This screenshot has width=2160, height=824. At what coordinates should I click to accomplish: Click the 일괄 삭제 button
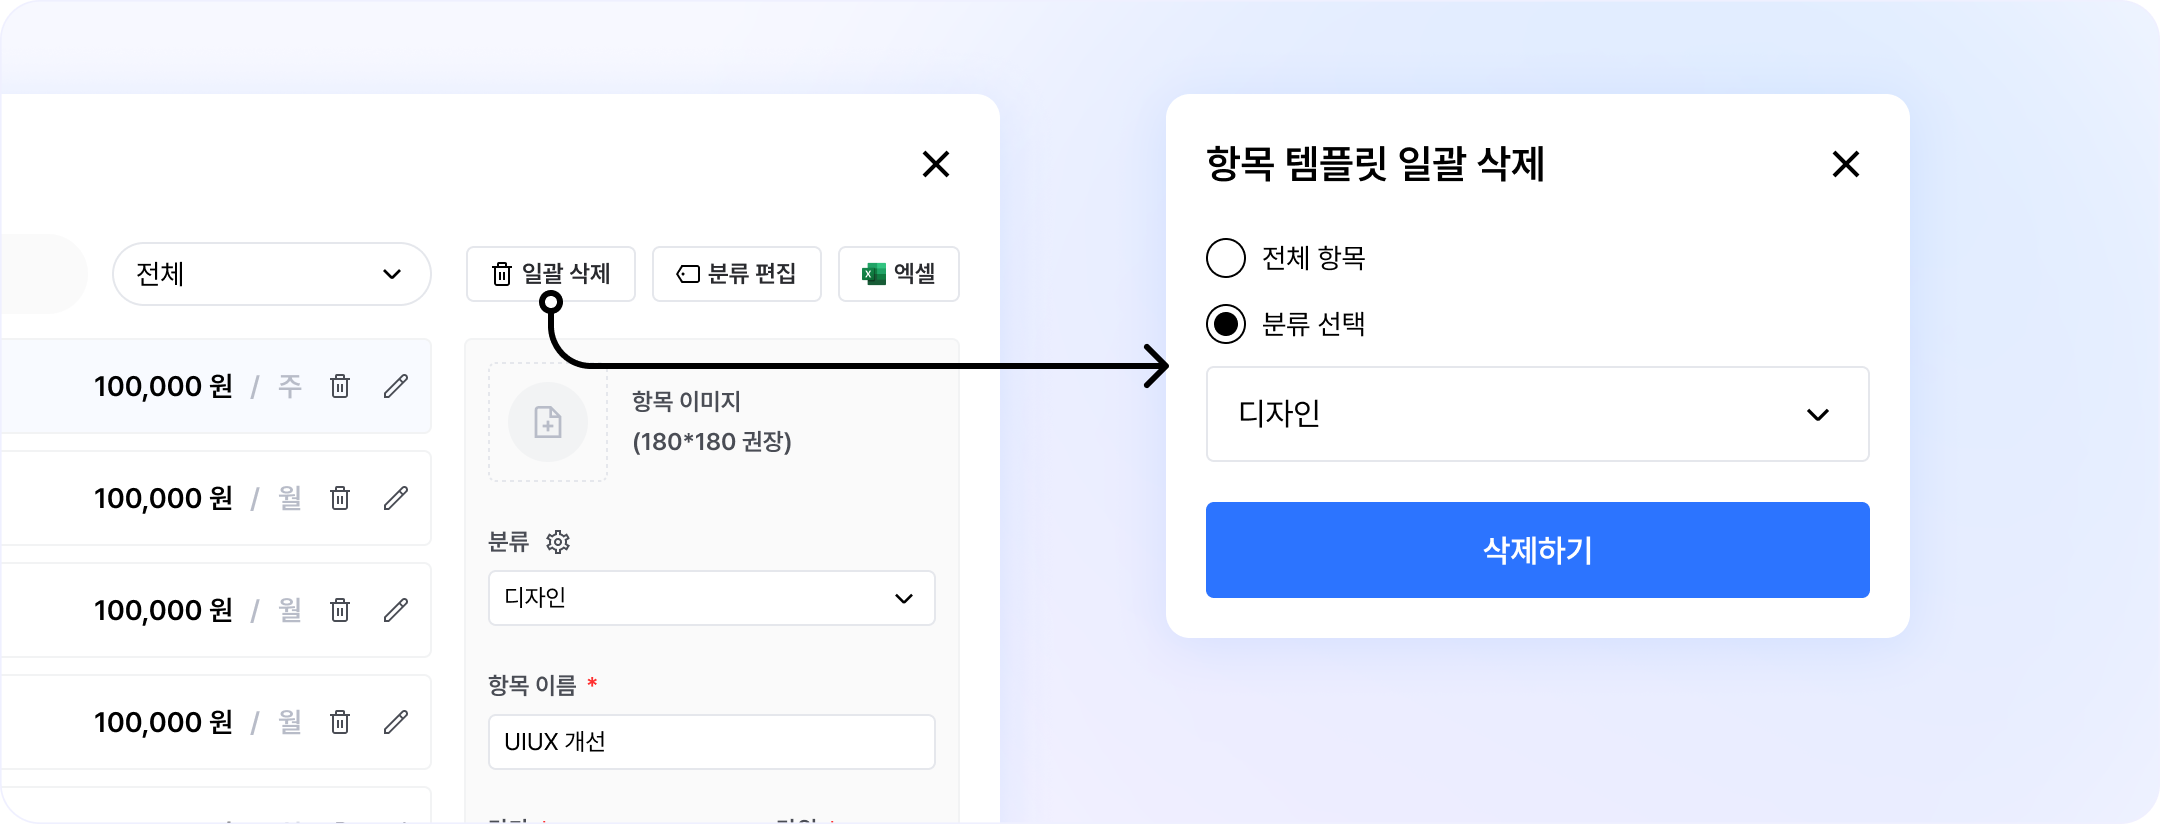[550, 274]
